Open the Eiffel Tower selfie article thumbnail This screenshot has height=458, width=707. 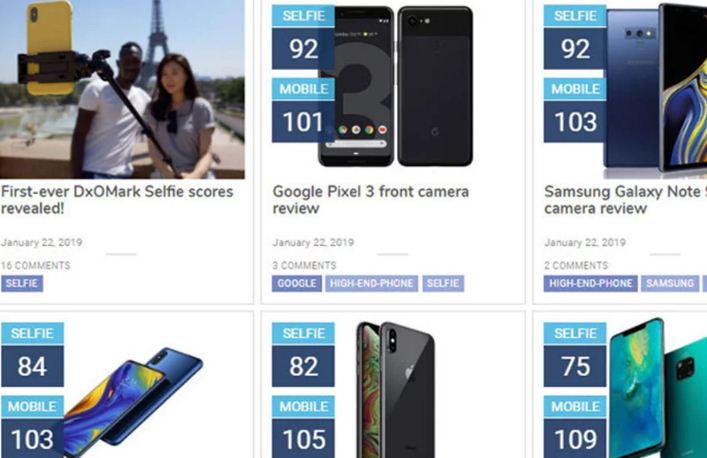tap(122, 89)
